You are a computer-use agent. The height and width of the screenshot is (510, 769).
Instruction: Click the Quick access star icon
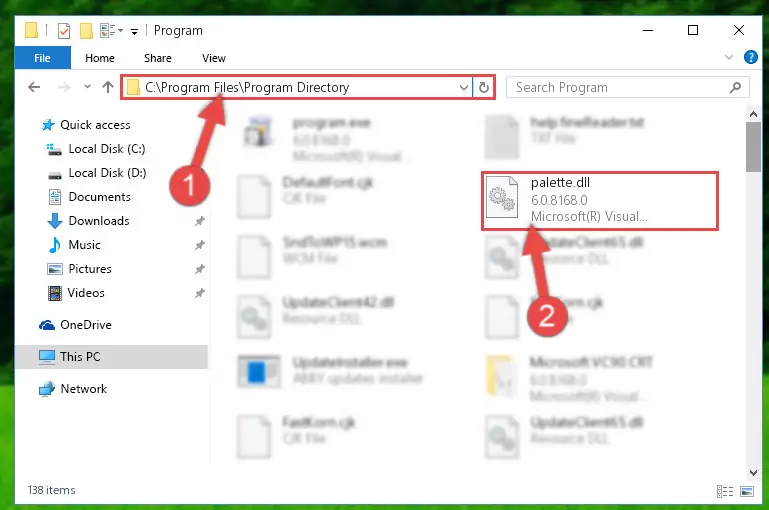tap(48, 125)
